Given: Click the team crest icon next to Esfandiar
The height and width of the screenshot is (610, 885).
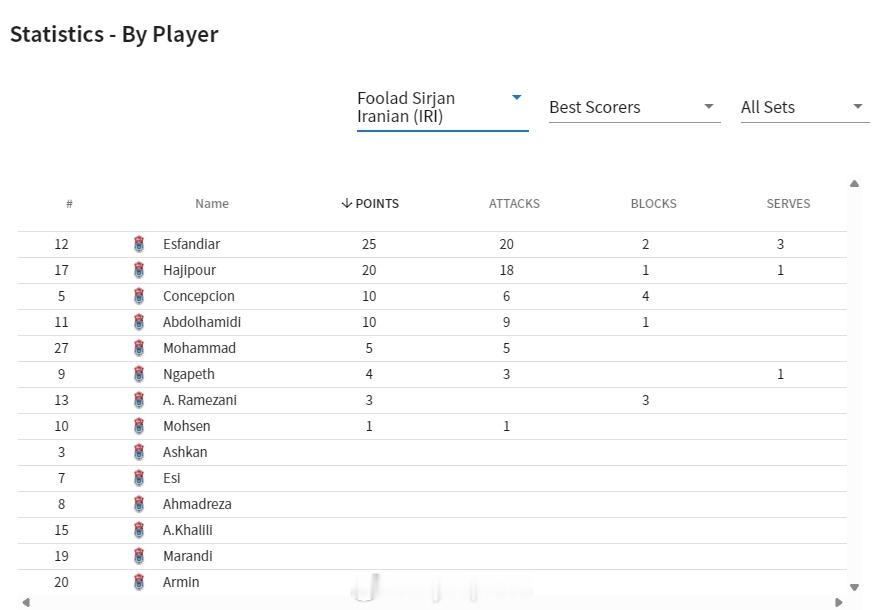Looking at the screenshot, I should (x=139, y=244).
